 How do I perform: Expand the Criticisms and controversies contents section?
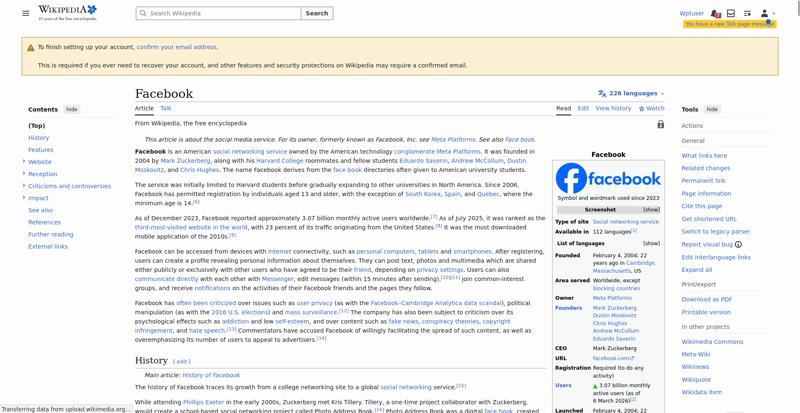[x=23, y=186]
